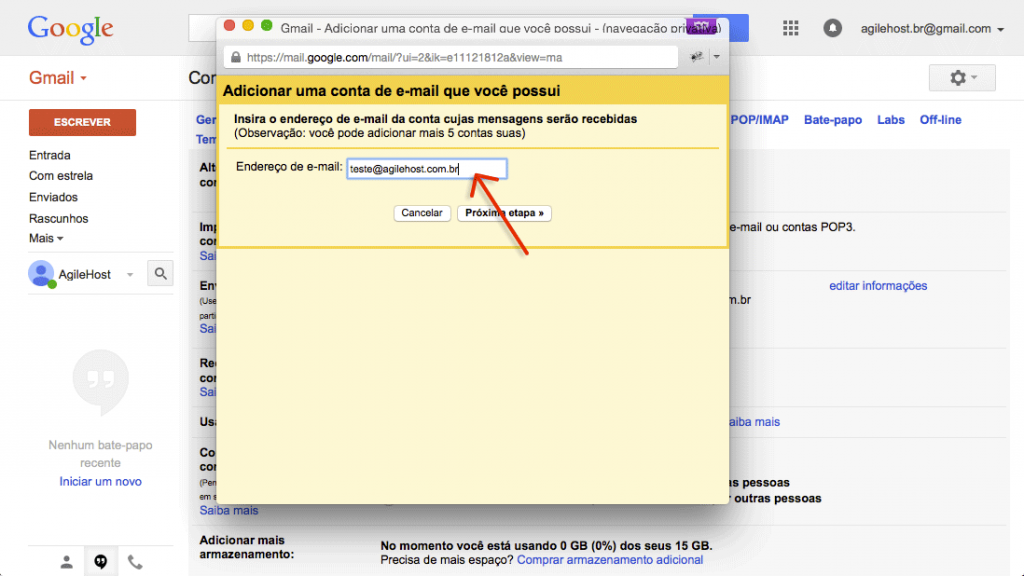The image size is (1024, 576).
Task: Open the Entrada folder
Action: (50, 155)
